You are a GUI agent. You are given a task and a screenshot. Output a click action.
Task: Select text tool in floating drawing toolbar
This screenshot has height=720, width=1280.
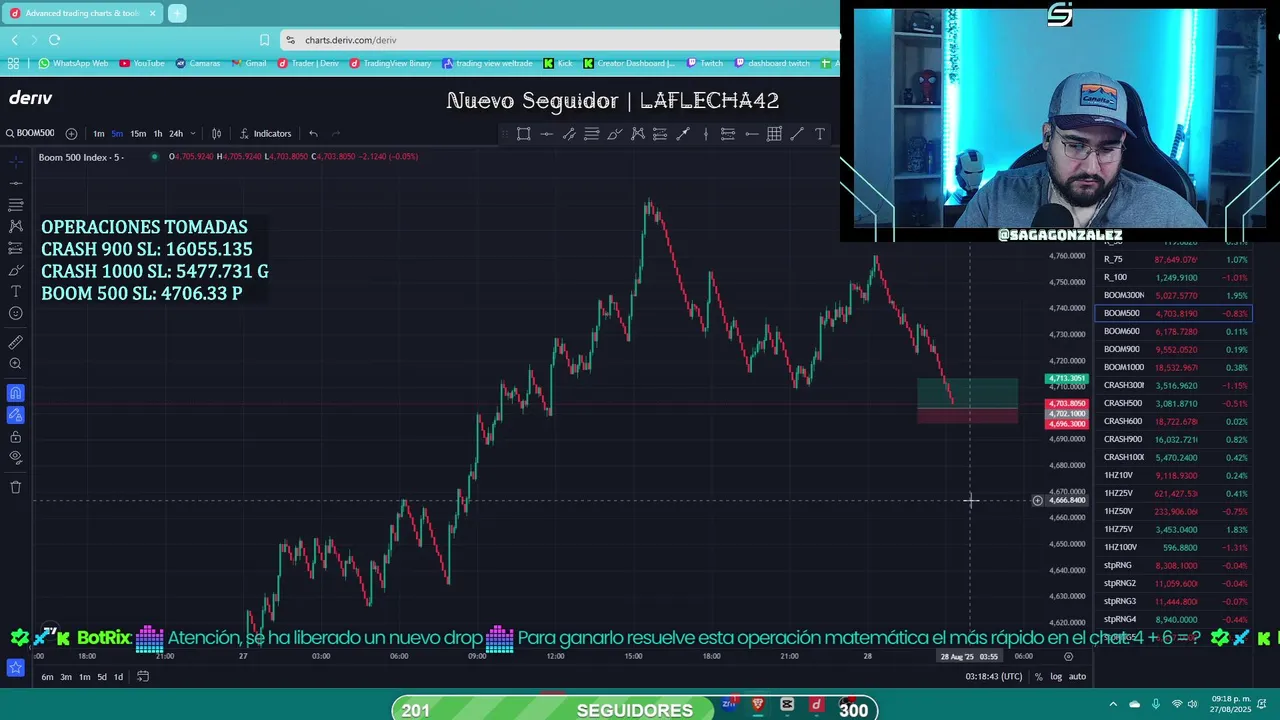[x=820, y=134]
